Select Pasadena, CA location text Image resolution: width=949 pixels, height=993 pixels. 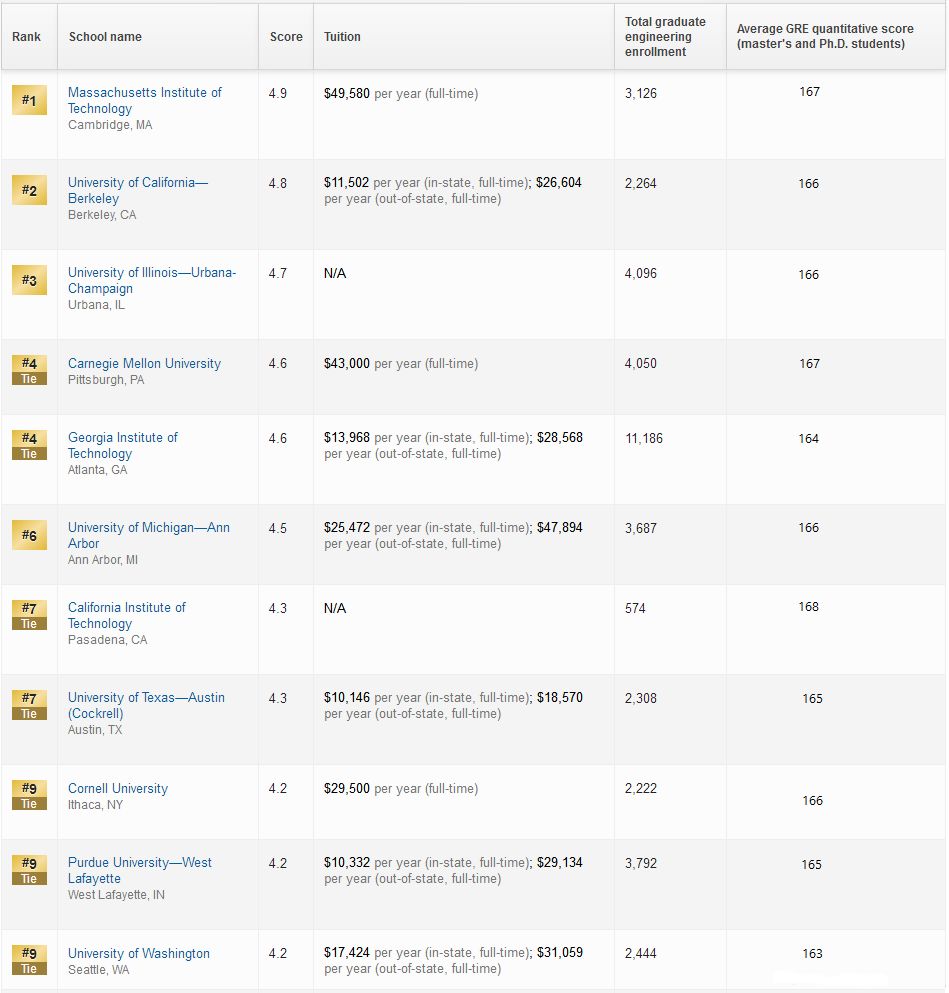tap(108, 640)
